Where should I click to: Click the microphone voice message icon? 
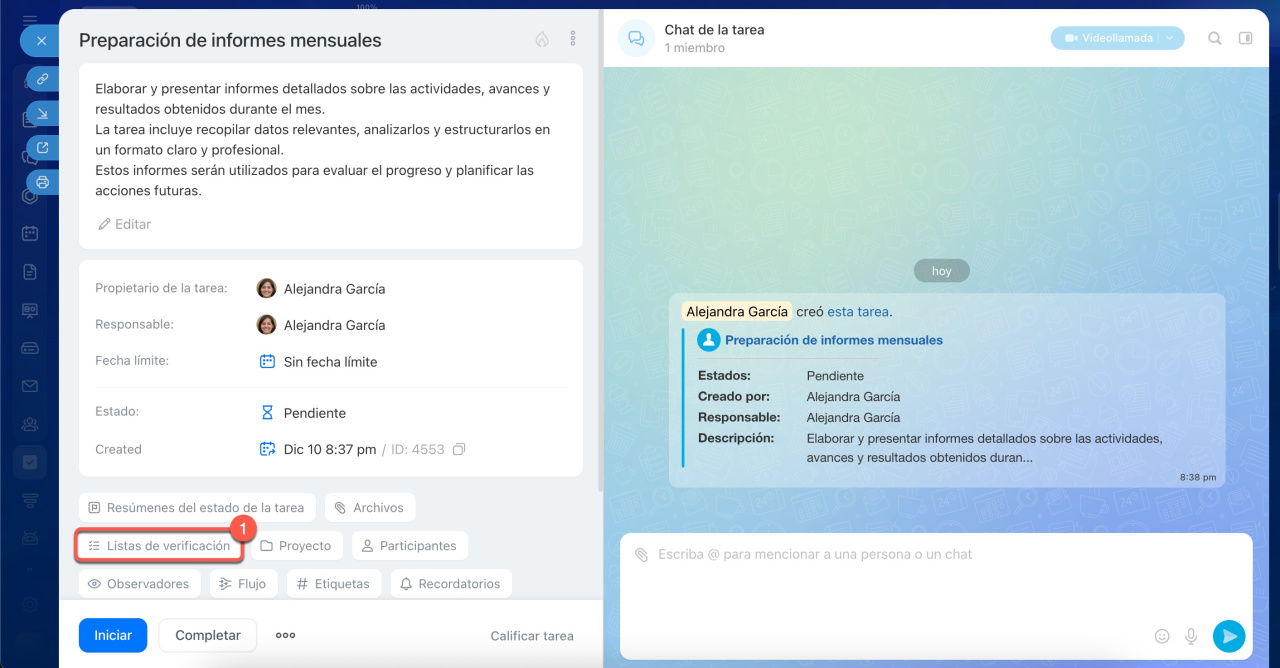pos(1191,636)
